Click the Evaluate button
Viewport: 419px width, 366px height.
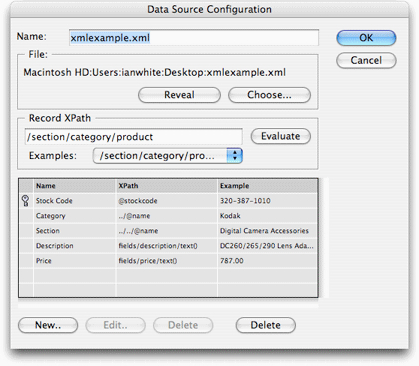point(280,136)
